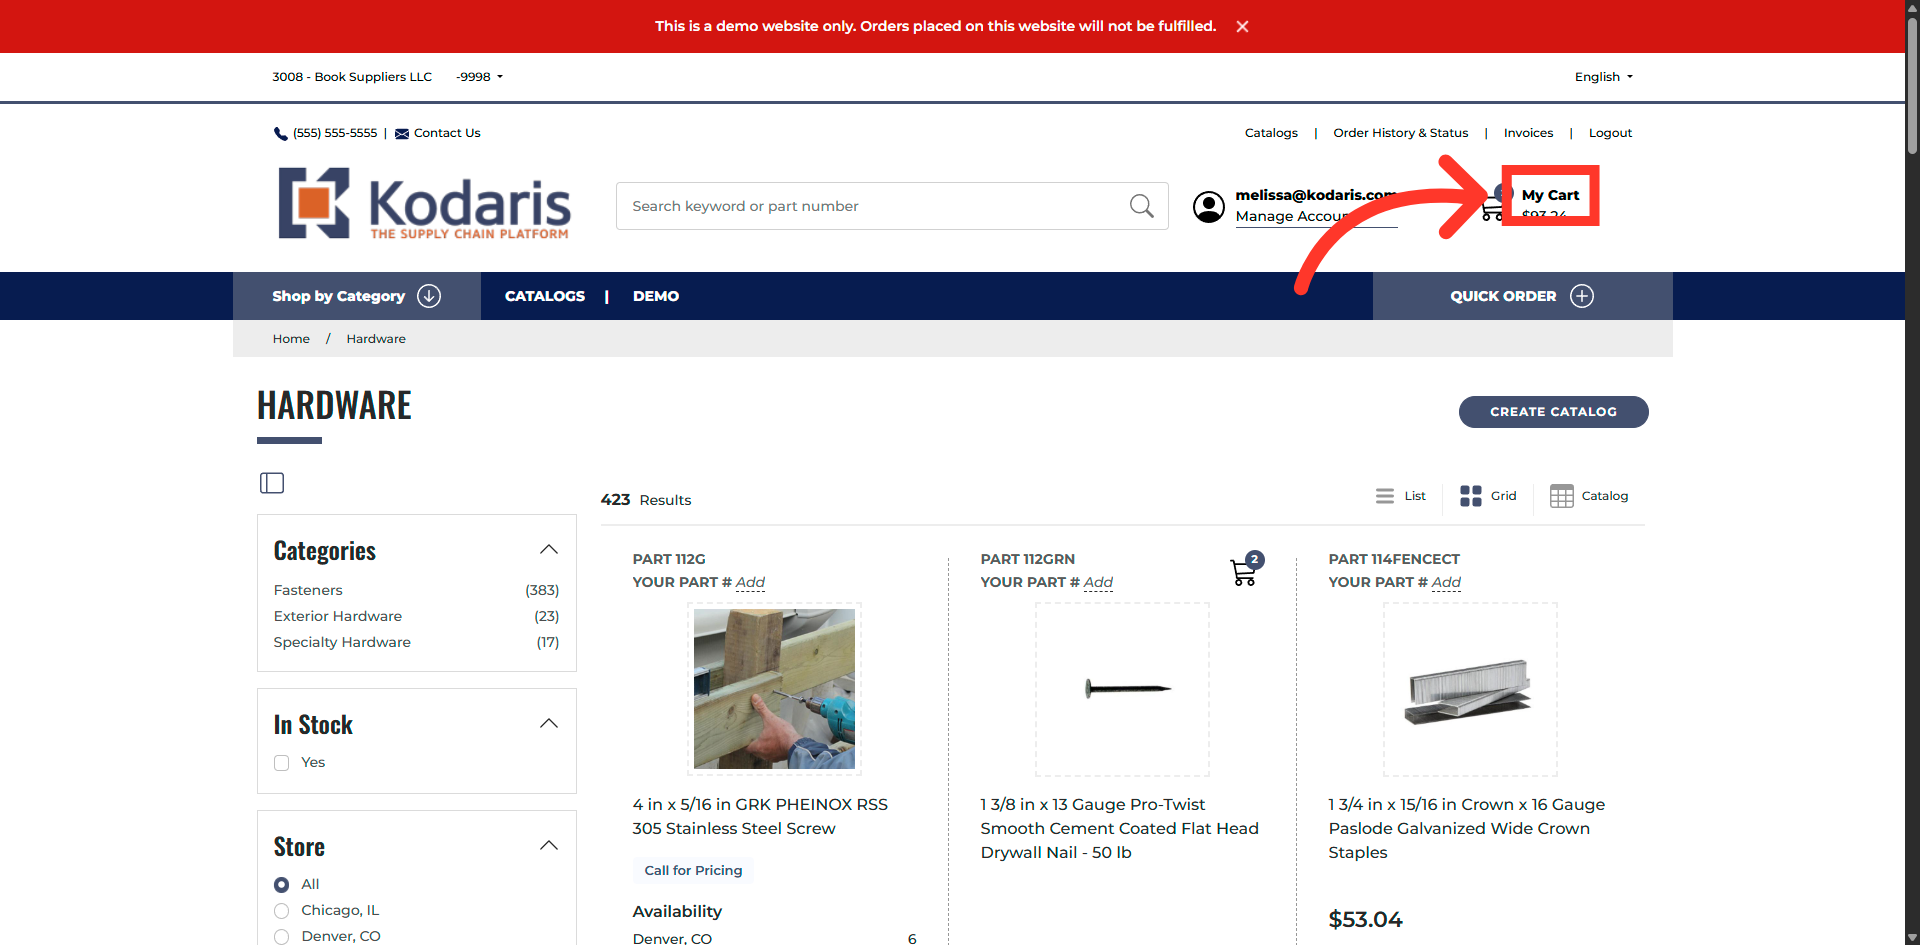Click the plus icon in Quick Order
Viewport: 1920px width, 945px height.
coord(1582,296)
